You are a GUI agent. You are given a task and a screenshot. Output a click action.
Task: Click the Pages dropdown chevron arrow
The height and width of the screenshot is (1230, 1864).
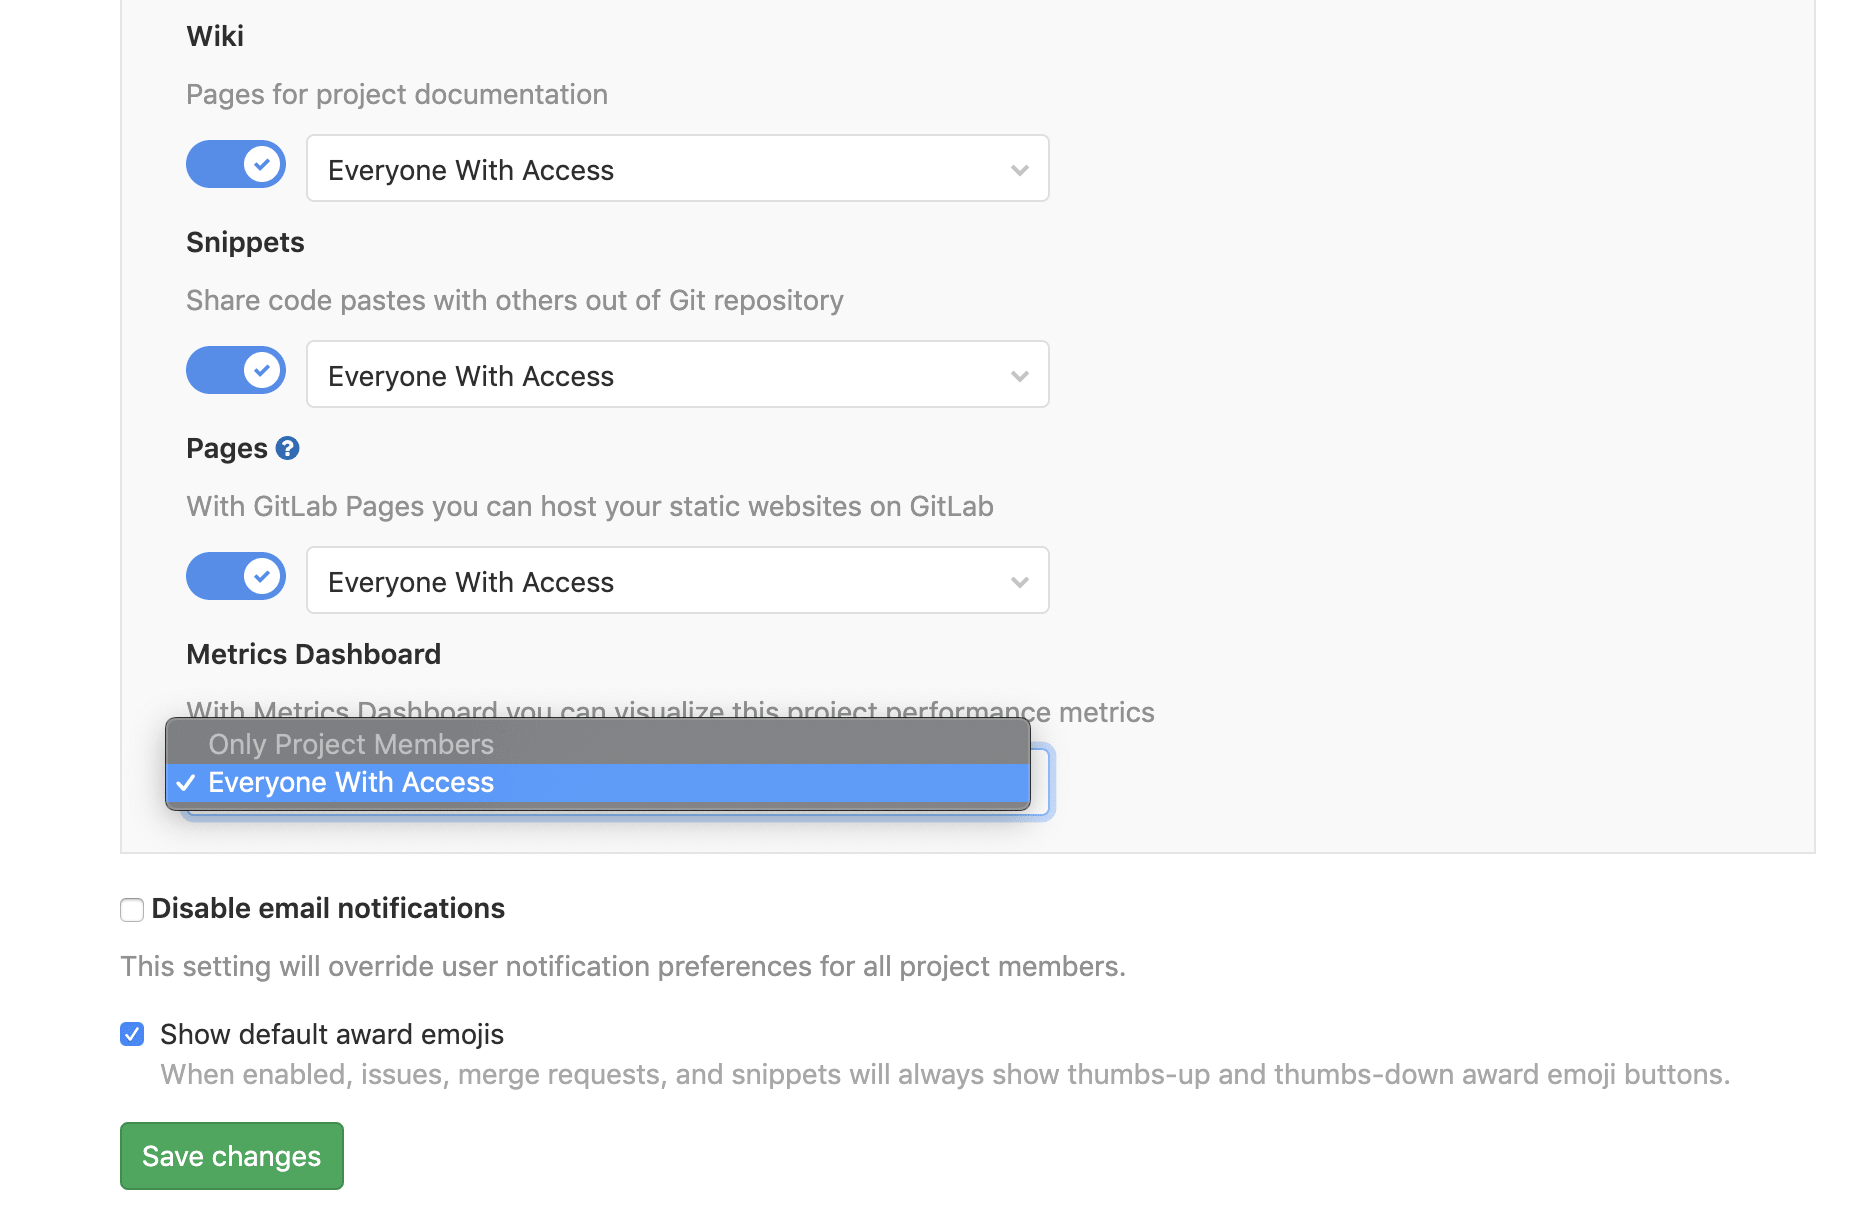point(1019,581)
